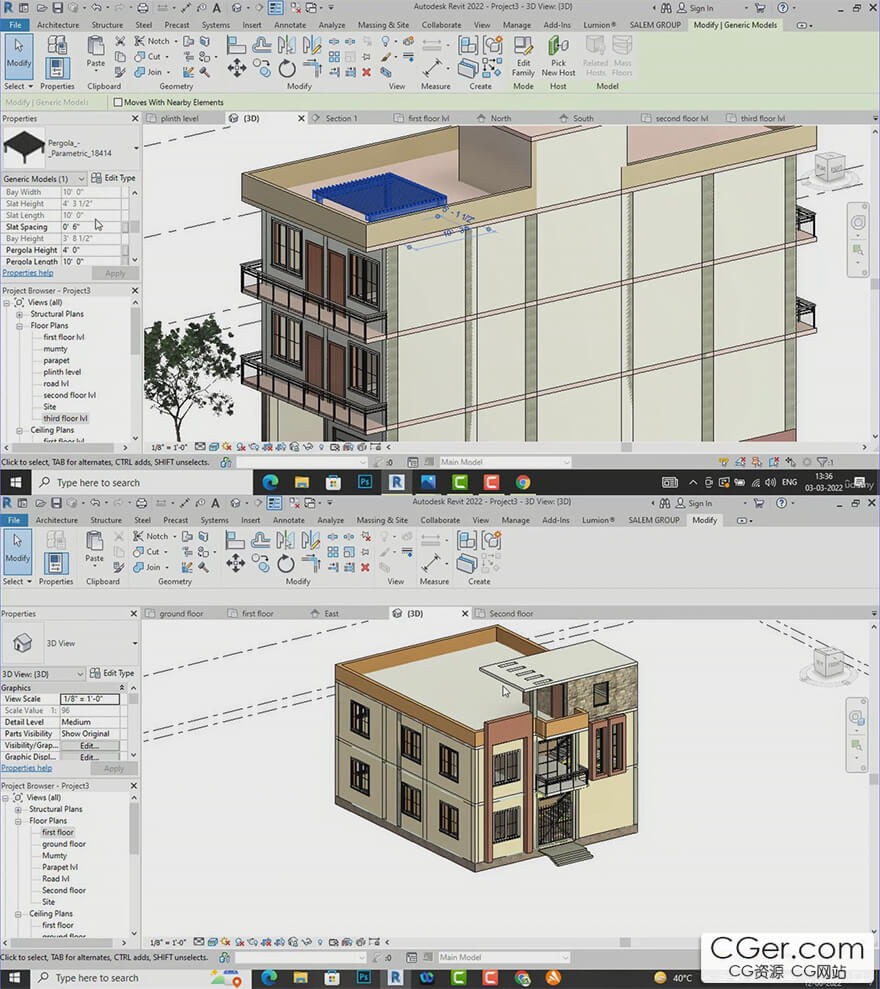Click the Chrome icon in the upper taskbar
The image size is (880, 989).
pos(523,482)
